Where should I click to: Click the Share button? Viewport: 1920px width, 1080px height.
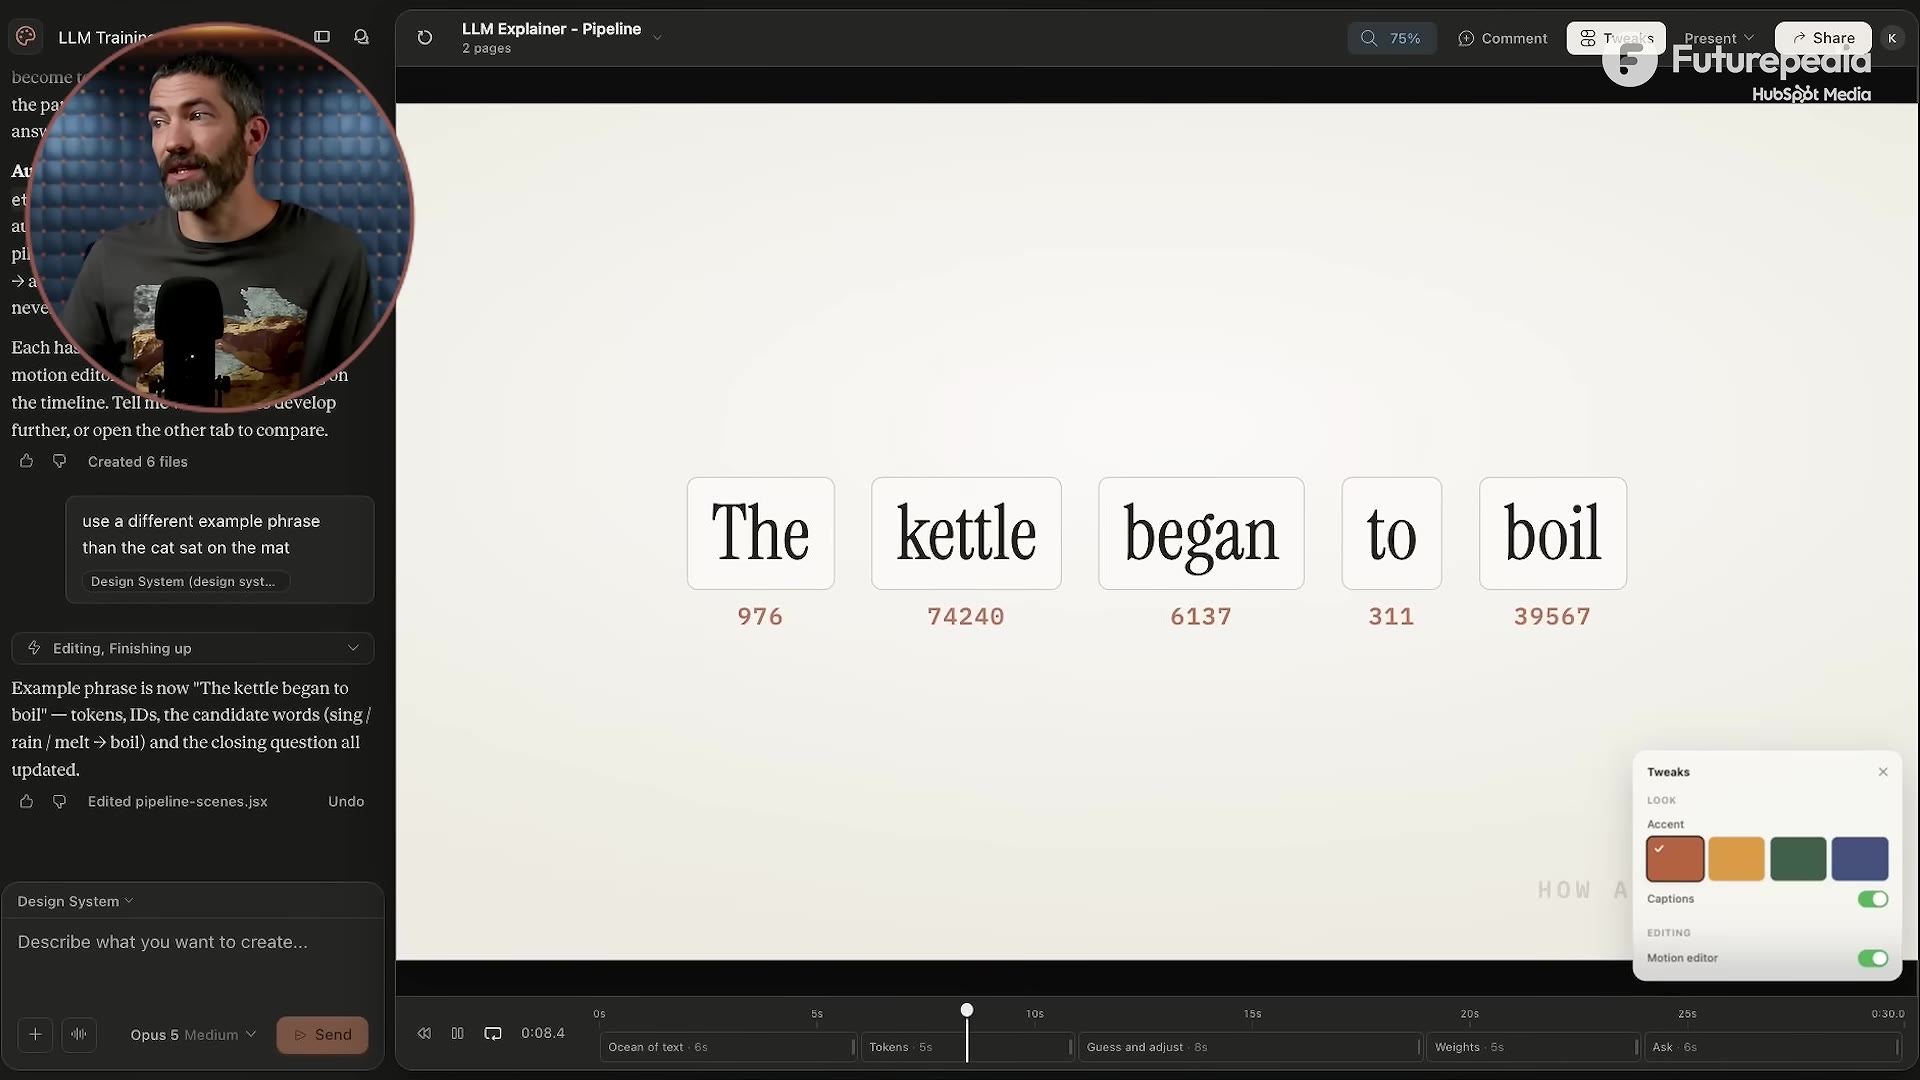1823,38
